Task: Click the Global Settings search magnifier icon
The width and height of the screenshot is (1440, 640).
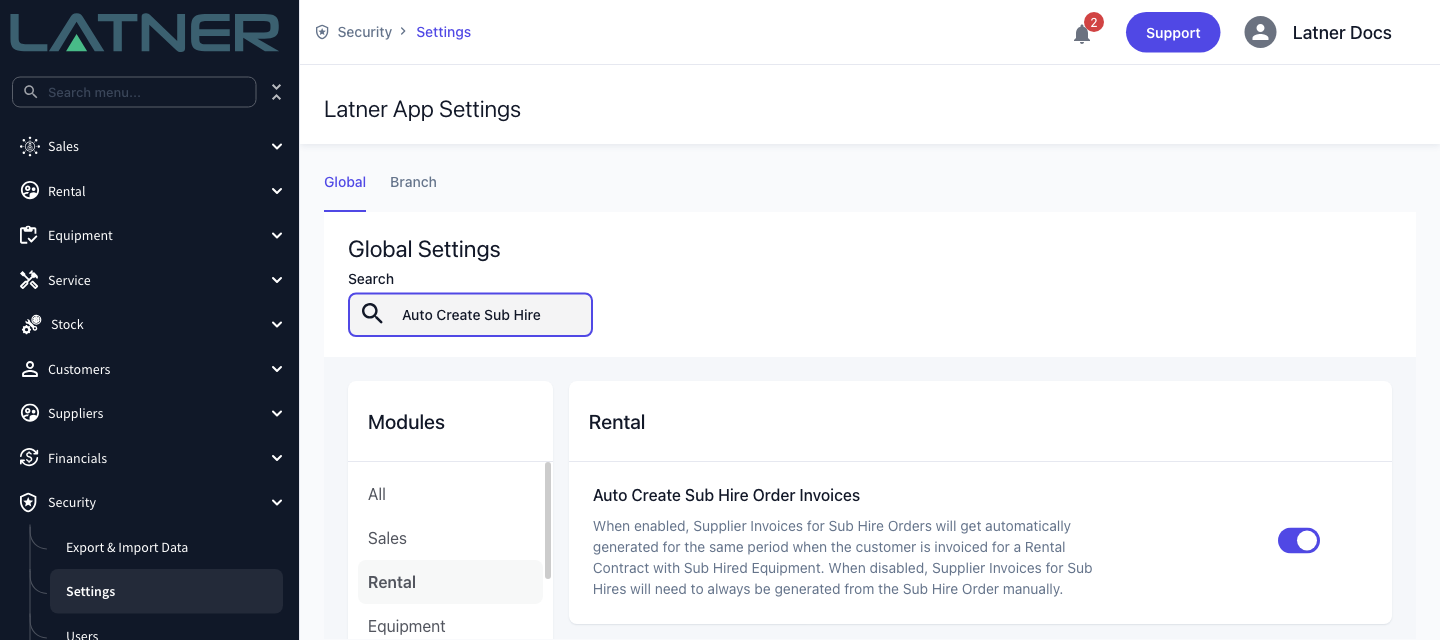Action: [373, 314]
